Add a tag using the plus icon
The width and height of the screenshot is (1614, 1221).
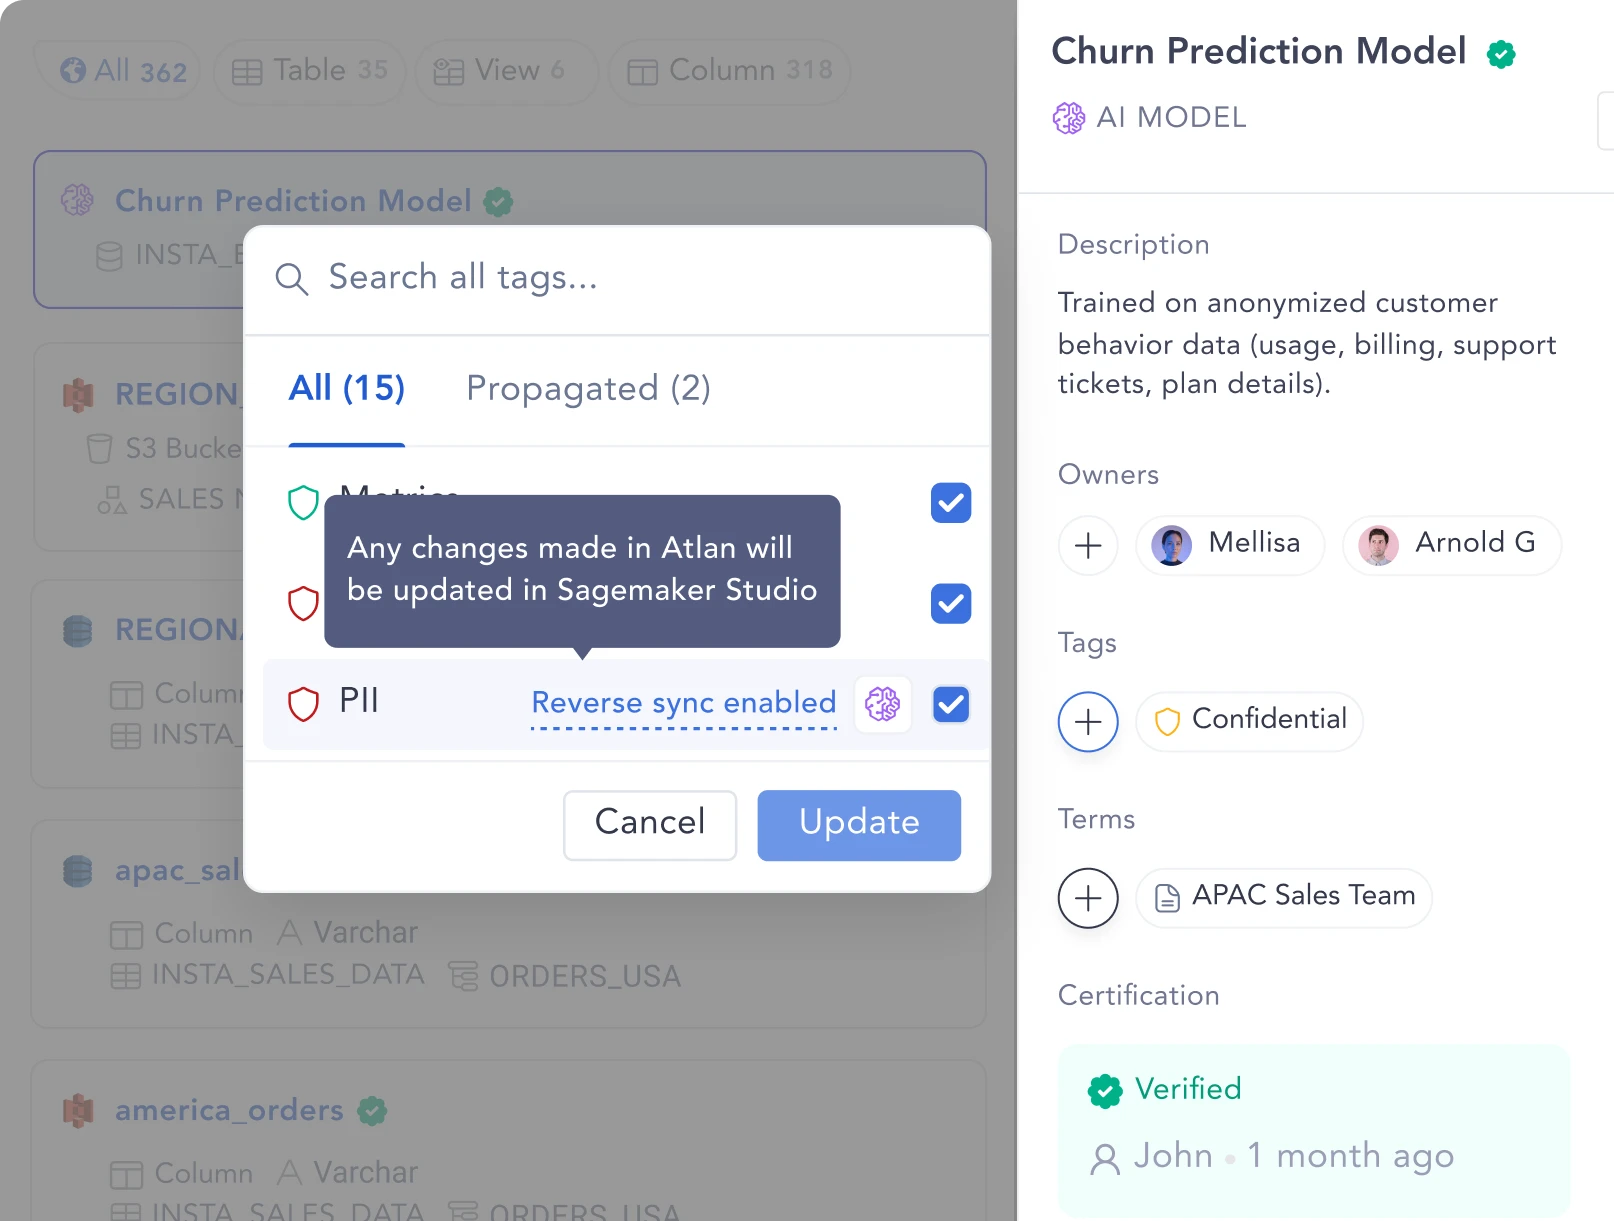pos(1088,722)
